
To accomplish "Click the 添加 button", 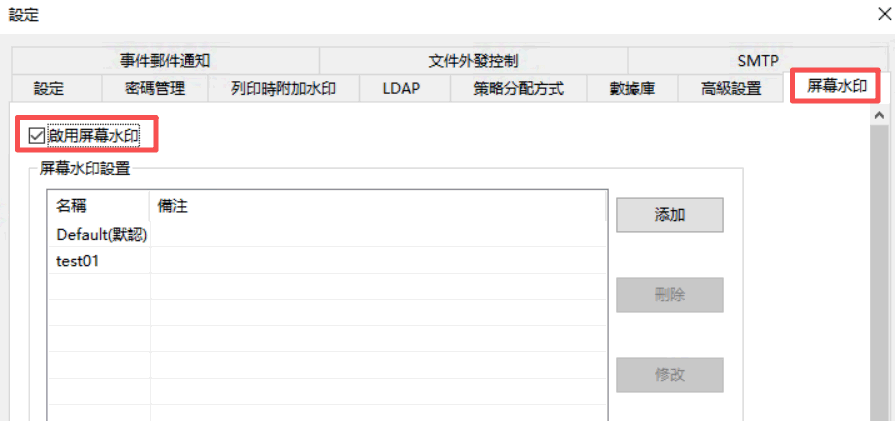I will click(670, 215).
